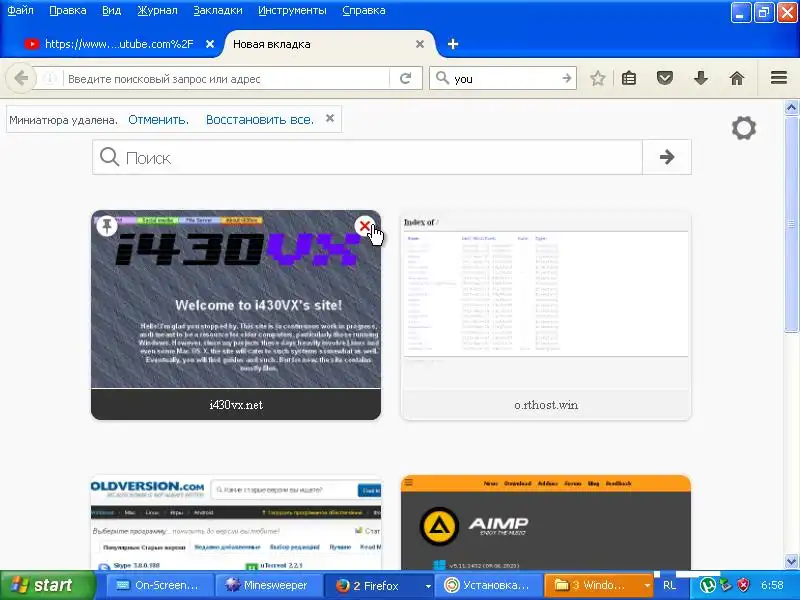800x600 pixels.
Task: Focus the Поиск field on new tab page
Action: coord(367,157)
